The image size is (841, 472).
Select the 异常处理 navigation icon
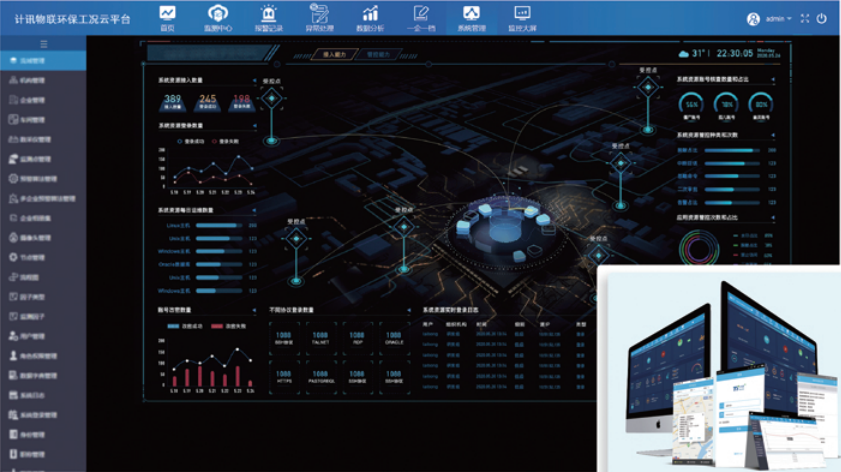pos(319,16)
